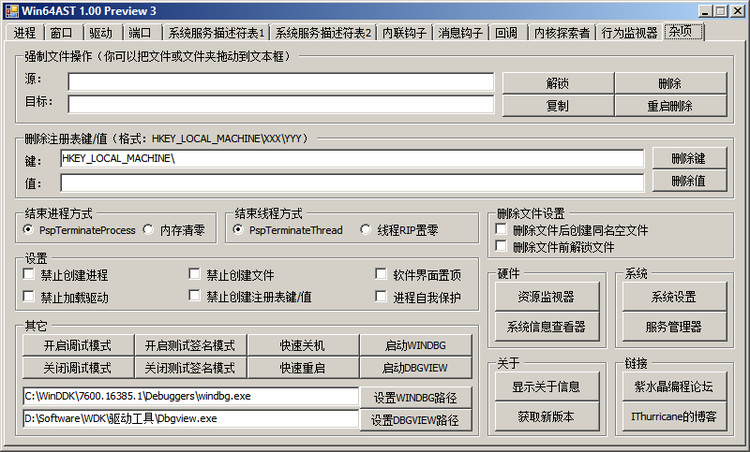The image size is (750, 452).
Task: Open the 内核探索者 tab
Action: coord(562,33)
